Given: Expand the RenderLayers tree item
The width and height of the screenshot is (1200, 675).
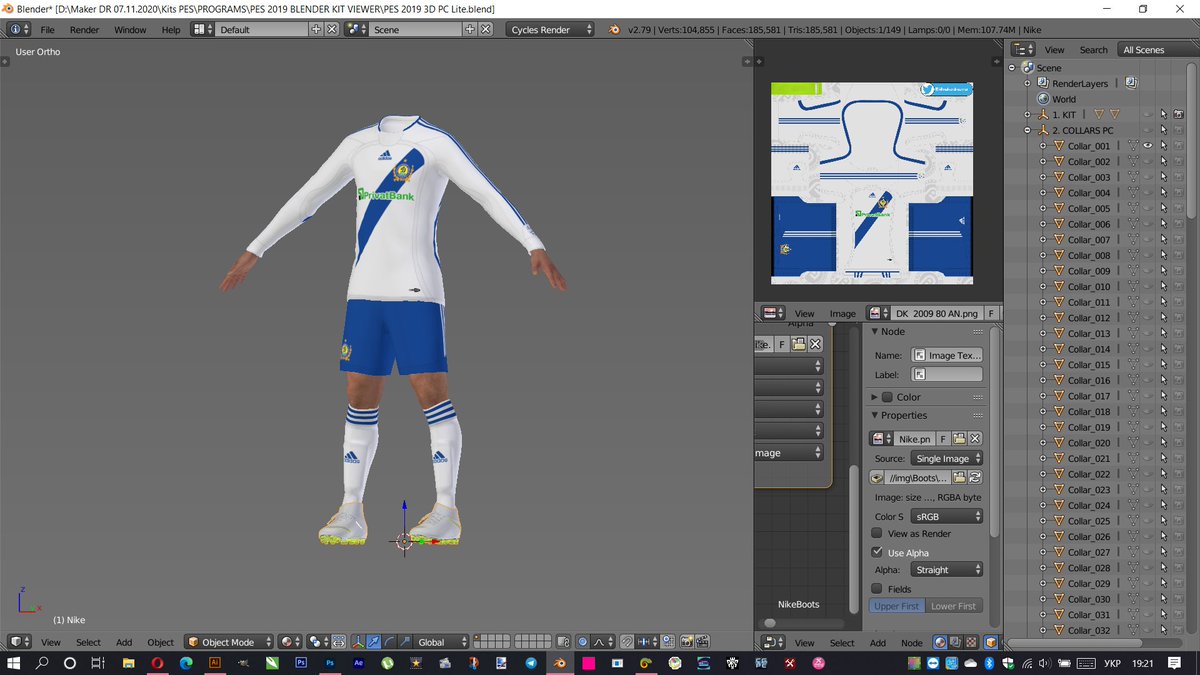Looking at the screenshot, I should (1027, 84).
